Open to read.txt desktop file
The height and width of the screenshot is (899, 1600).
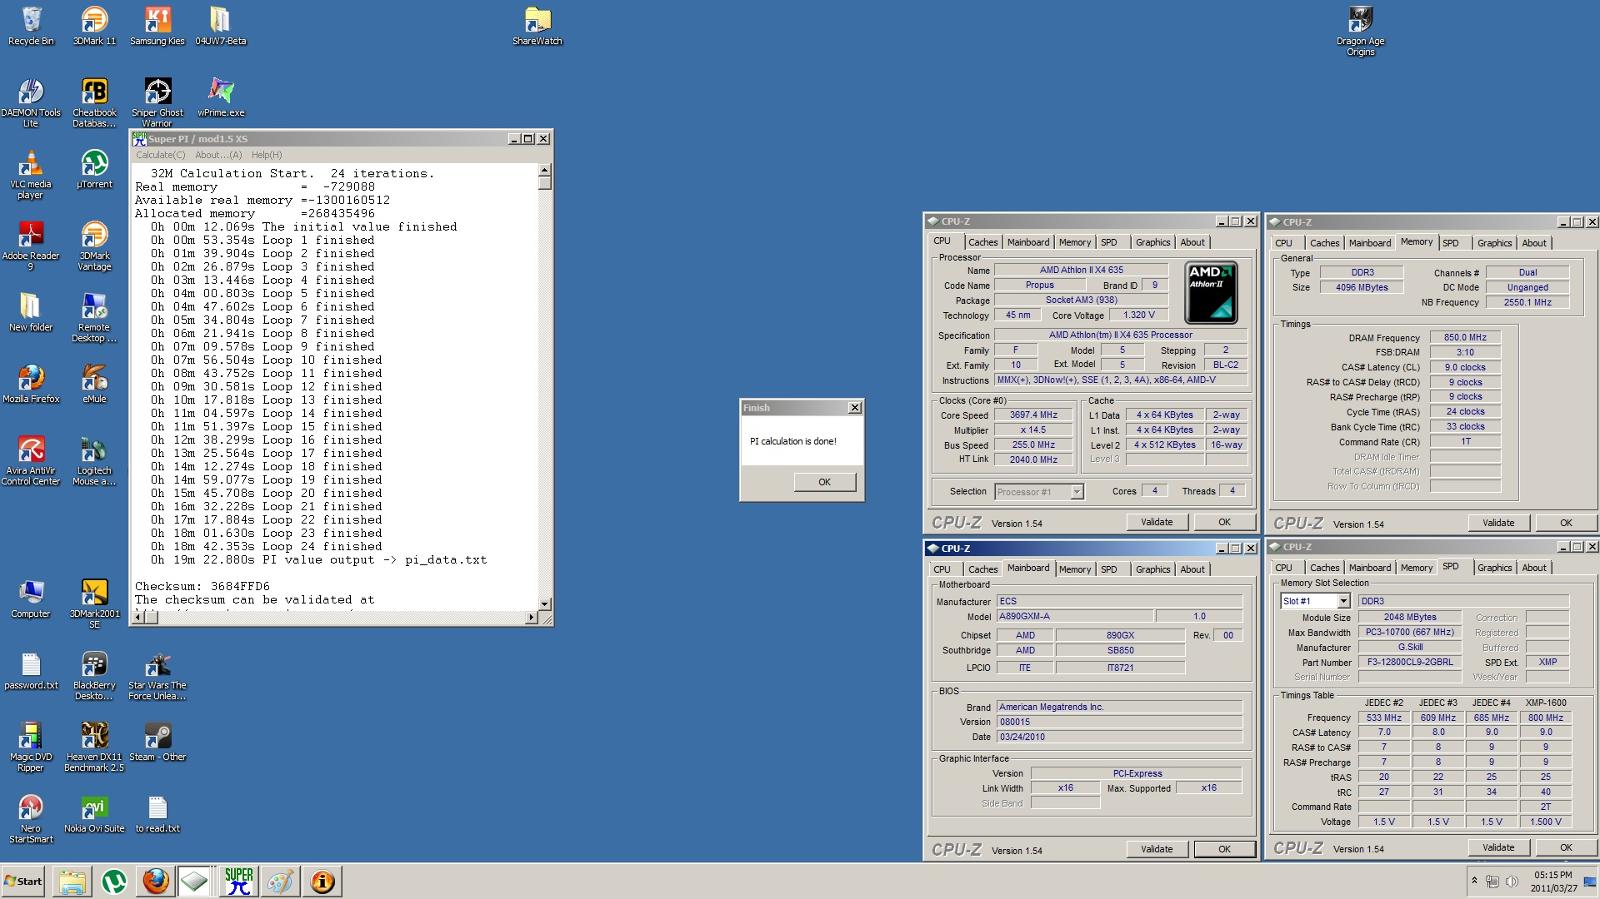pos(157,813)
